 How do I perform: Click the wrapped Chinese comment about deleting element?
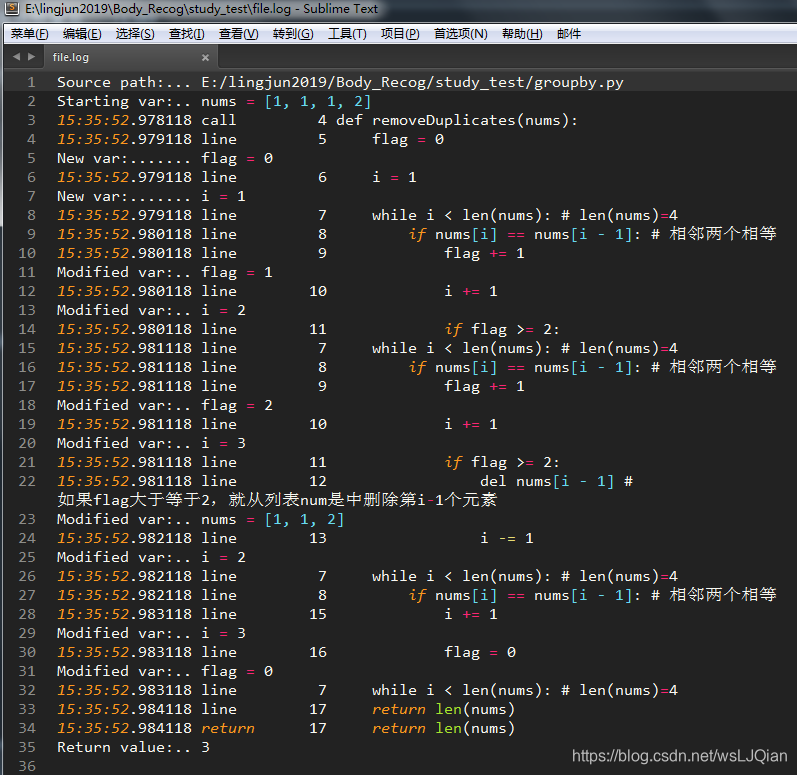277,500
